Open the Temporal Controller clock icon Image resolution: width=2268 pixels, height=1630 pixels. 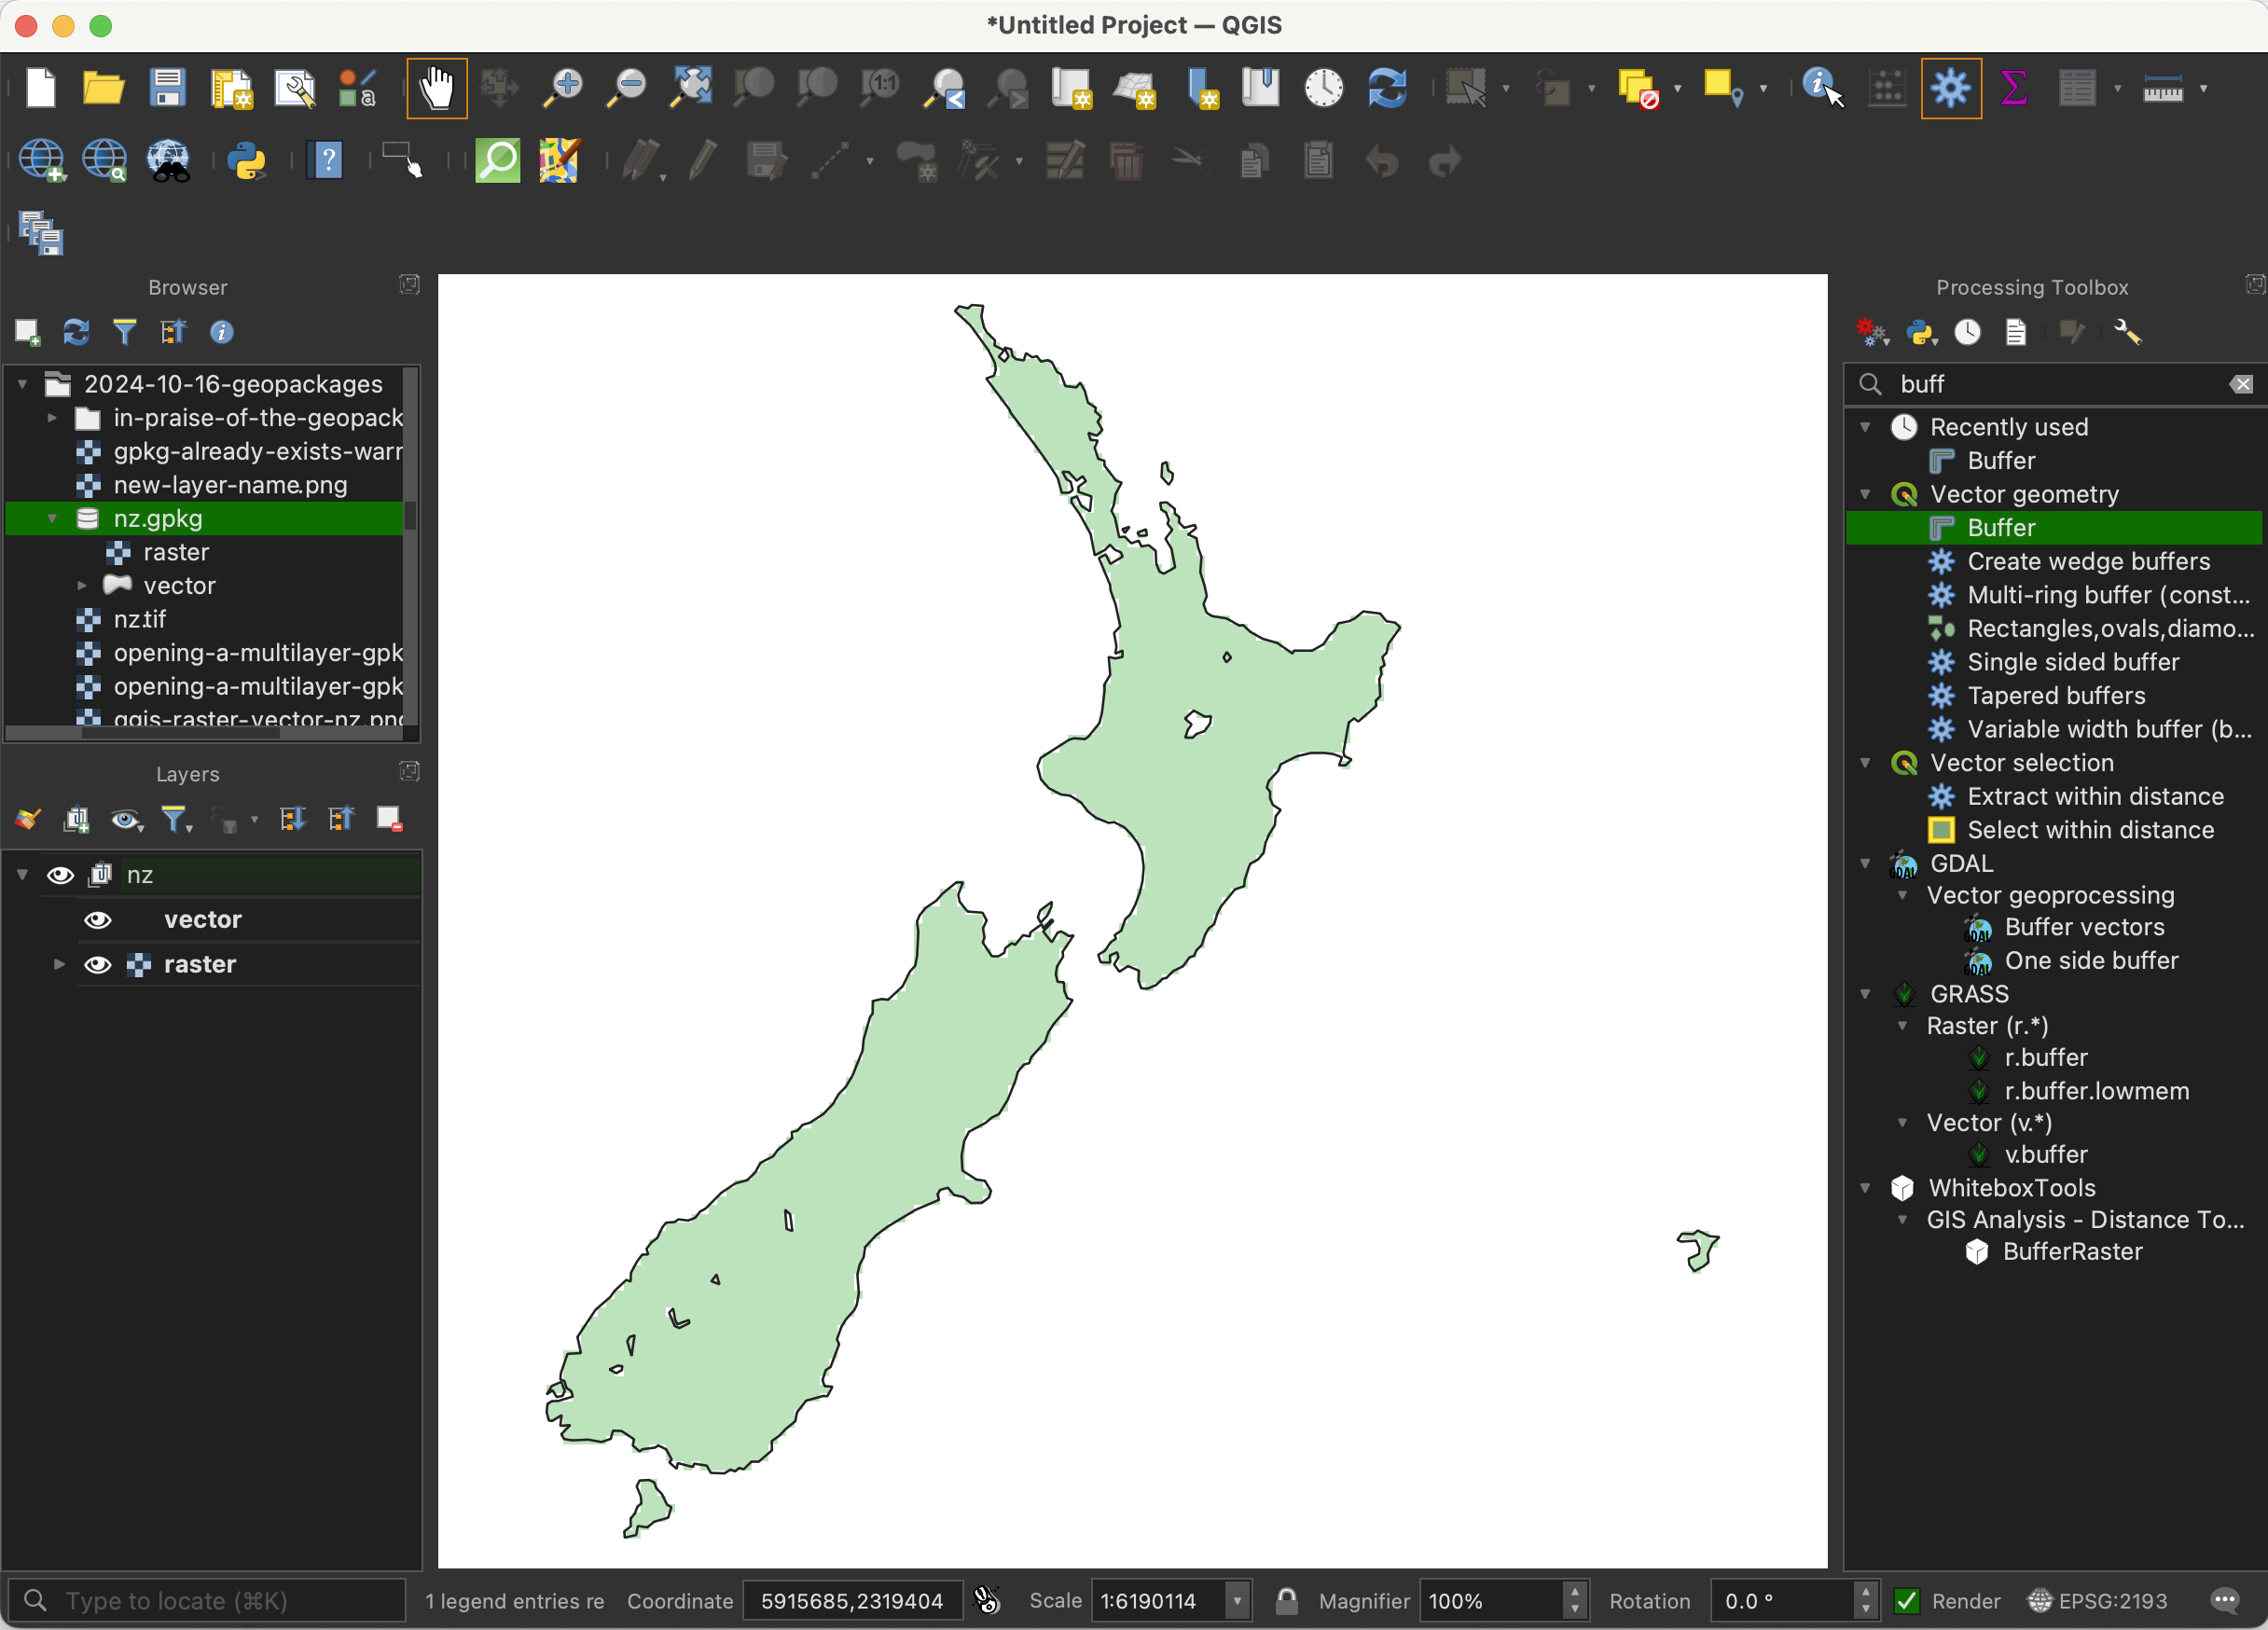click(x=1323, y=88)
